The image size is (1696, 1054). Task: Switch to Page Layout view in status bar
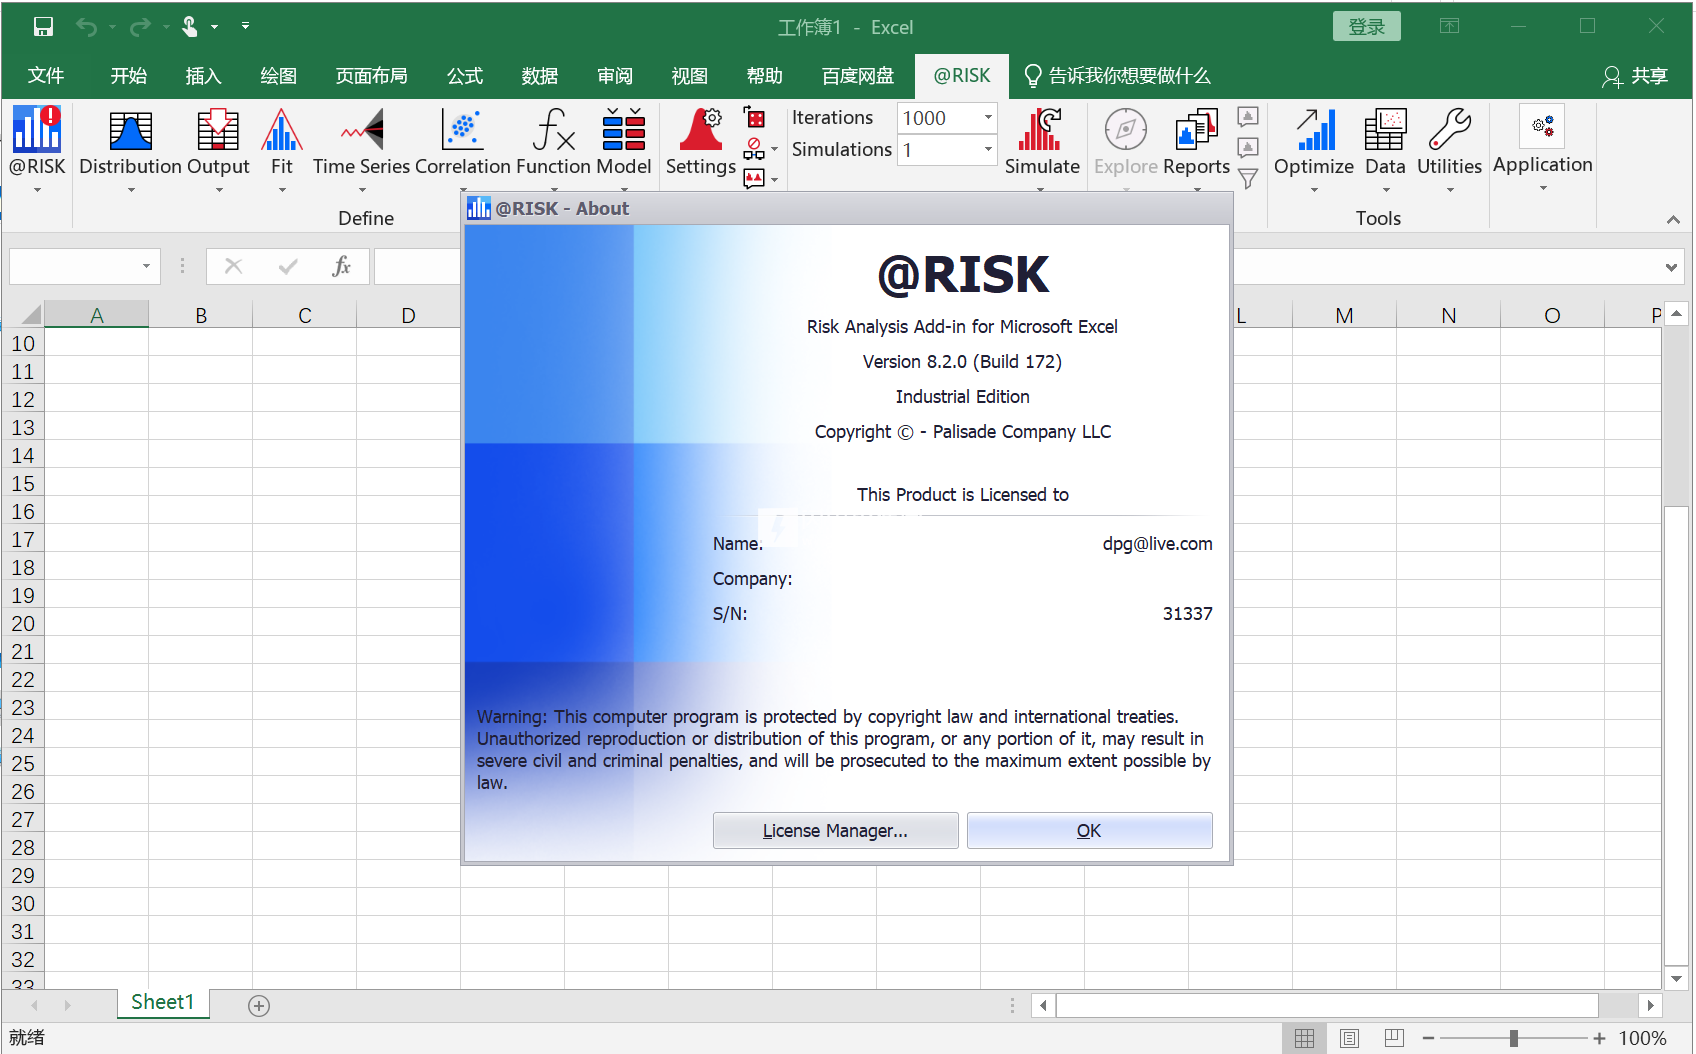tap(1350, 1038)
